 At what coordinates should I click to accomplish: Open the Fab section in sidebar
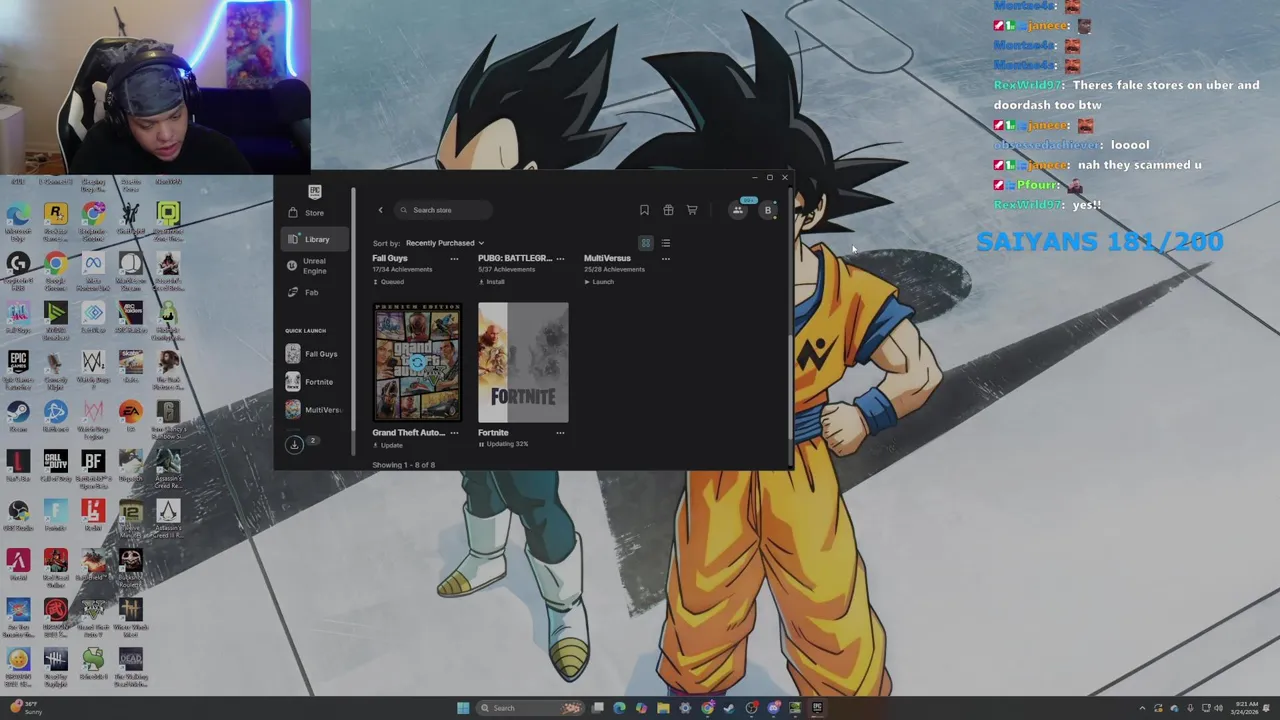314,292
